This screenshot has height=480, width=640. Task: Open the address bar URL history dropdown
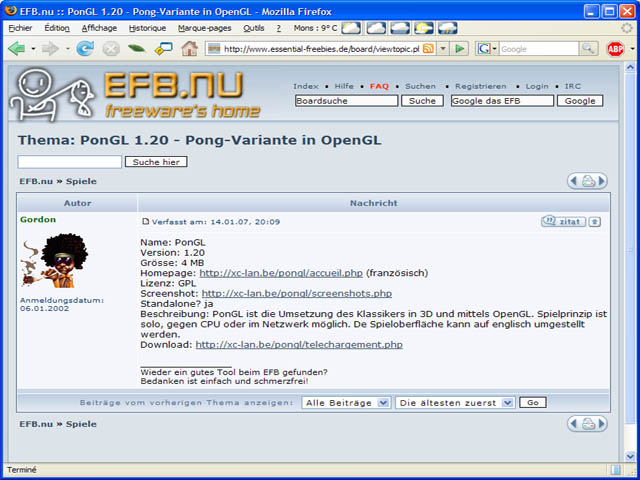pos(443,49)
